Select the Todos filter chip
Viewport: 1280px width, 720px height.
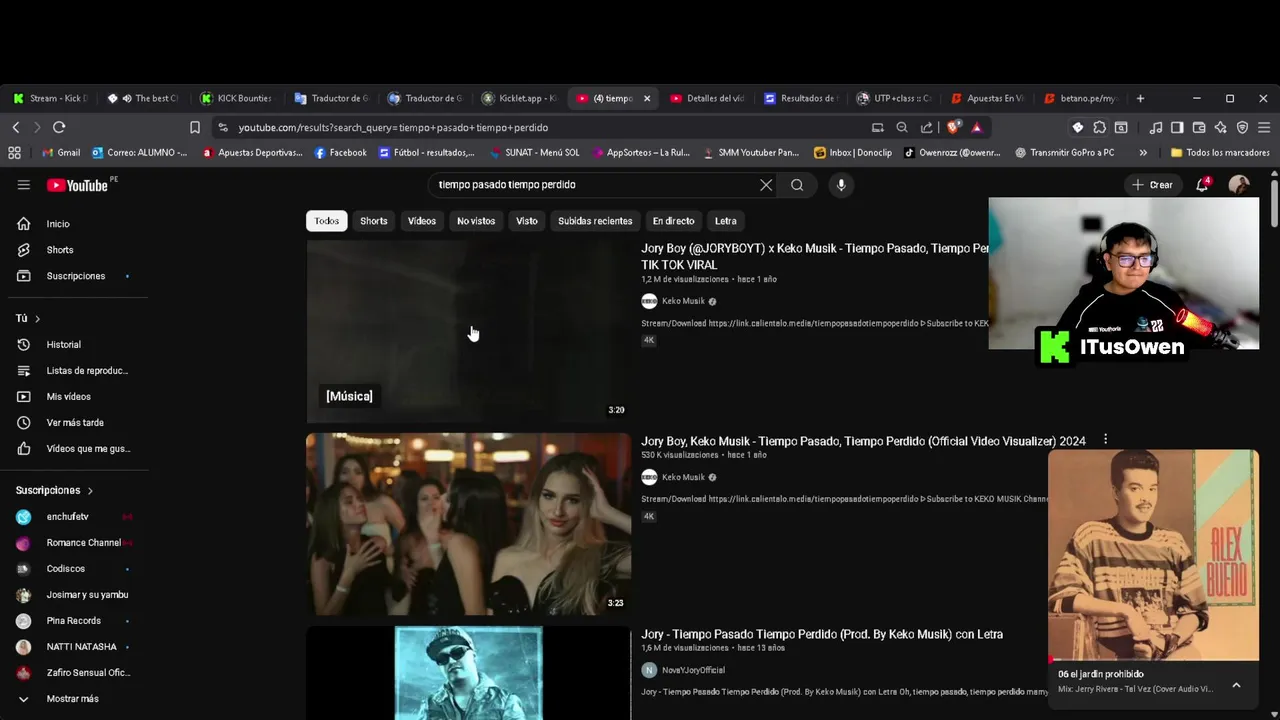[x=327, y=221]
